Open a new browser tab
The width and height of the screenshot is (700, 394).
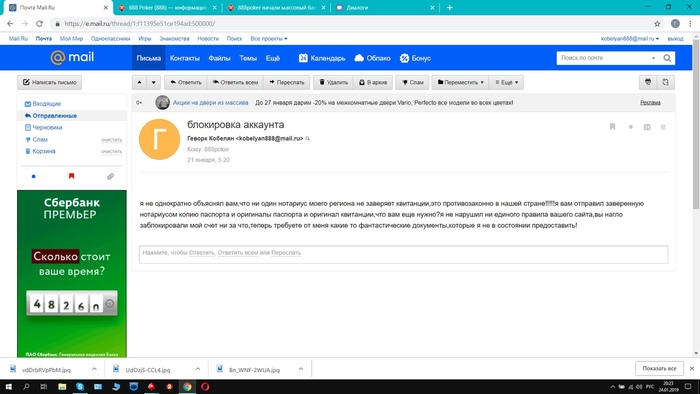(450, 8)
